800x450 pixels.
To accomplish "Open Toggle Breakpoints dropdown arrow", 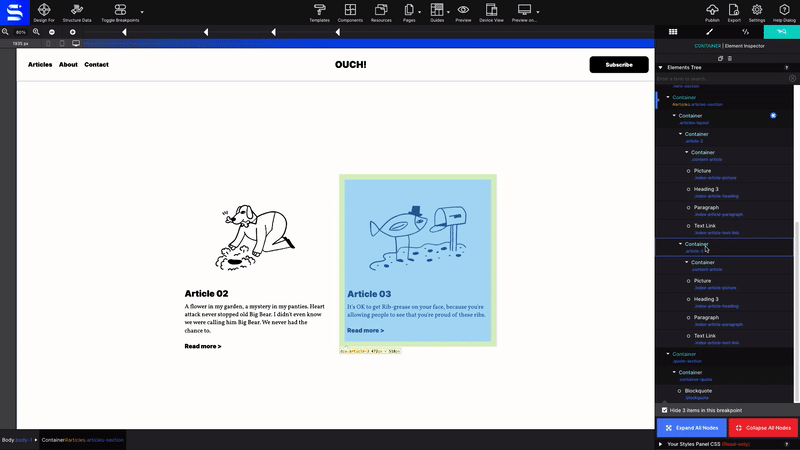I will tap(142, 12).
